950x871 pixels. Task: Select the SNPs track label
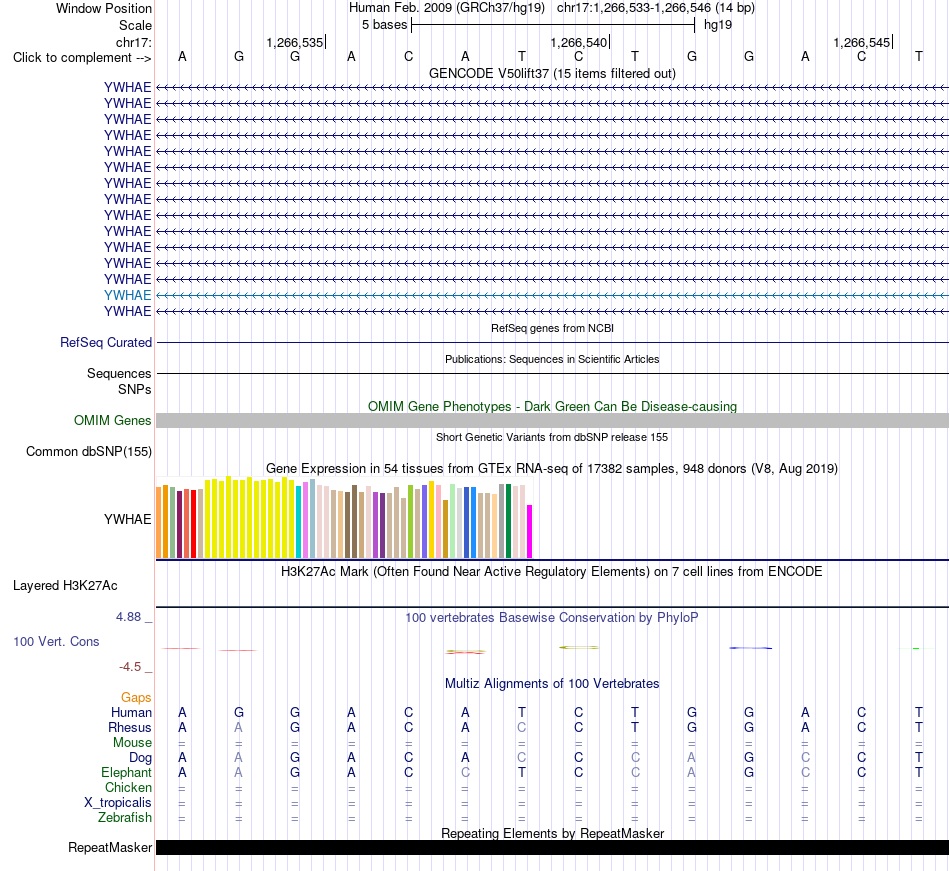[x=135, y=389]
